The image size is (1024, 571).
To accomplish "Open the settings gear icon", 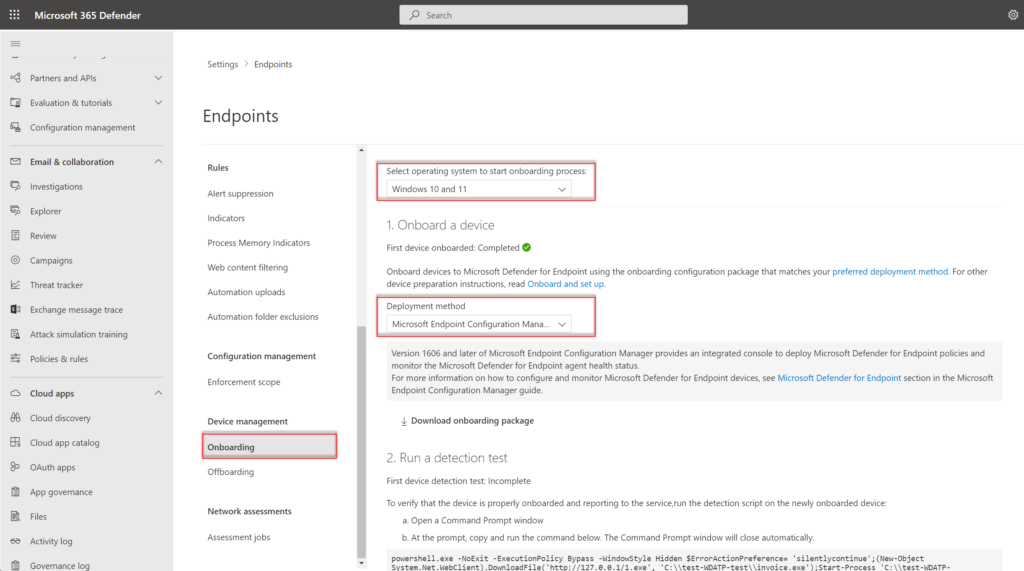I will (x=1013, y=15).
